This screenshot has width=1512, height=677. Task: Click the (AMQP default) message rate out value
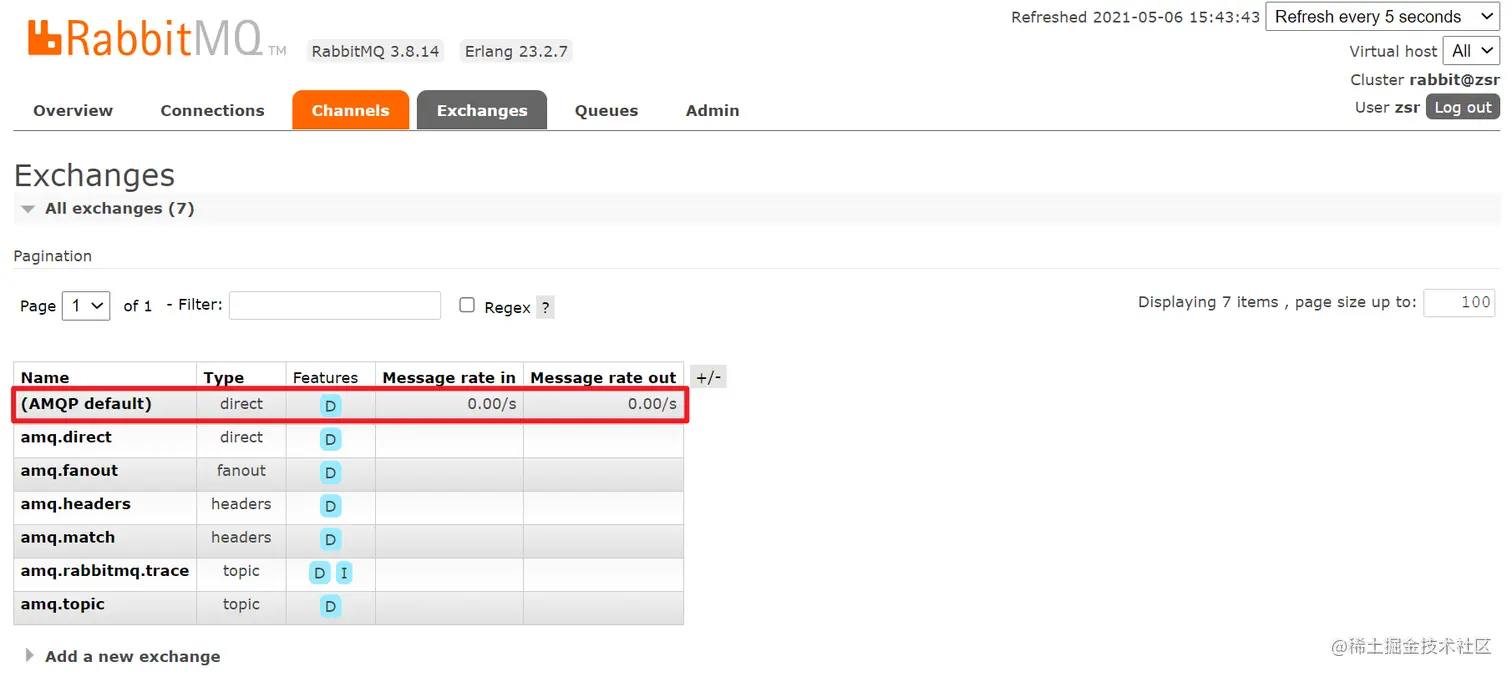tap(652, 404)
